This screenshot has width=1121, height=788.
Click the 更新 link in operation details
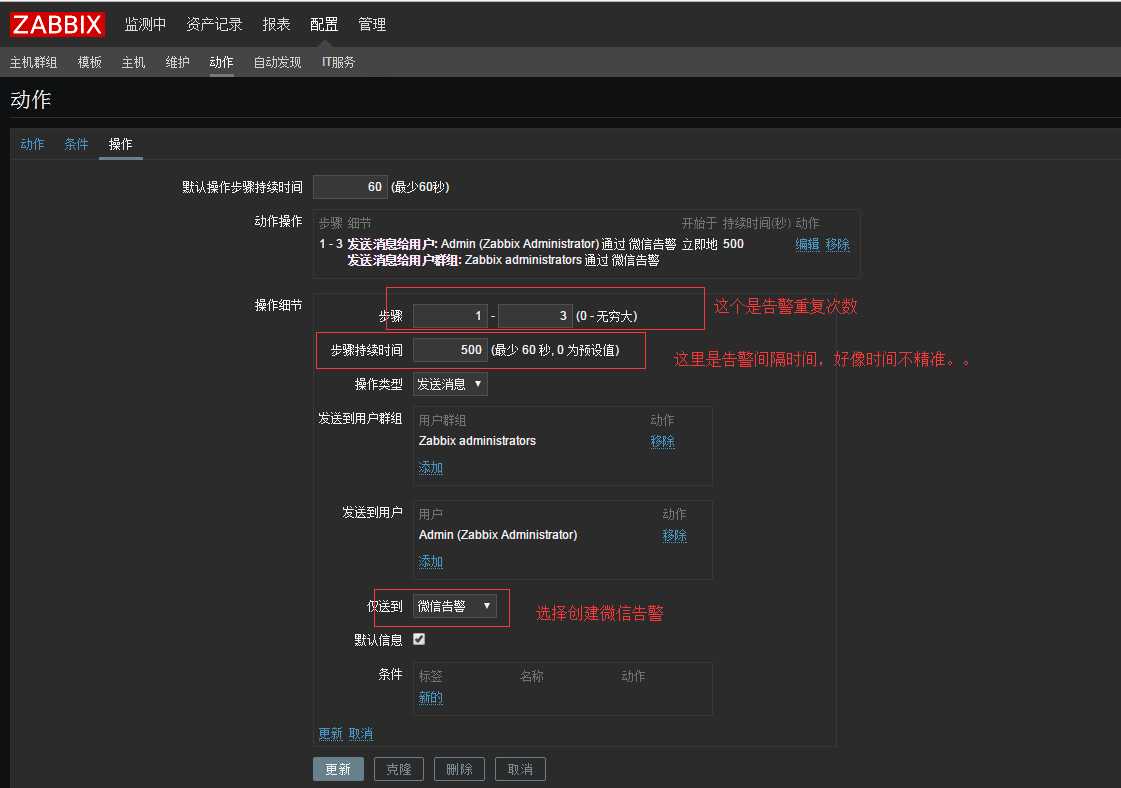pos(330,734)
